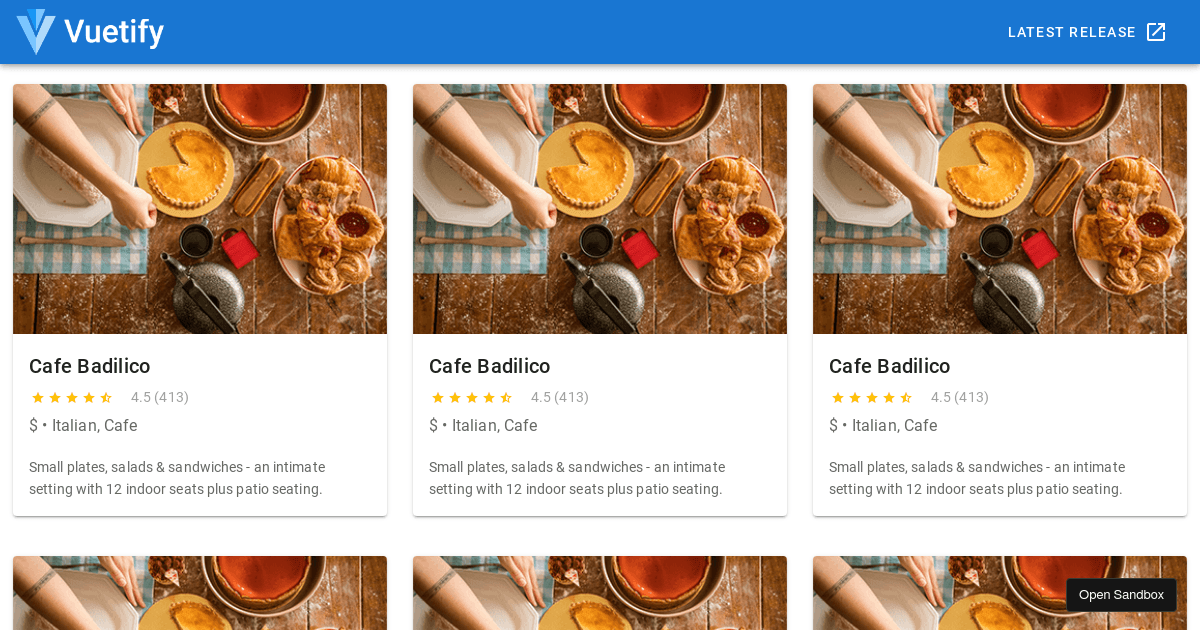Click the third star in right top card's rating
The height and width of the screenshot is (630, 1200).
click(x=872, y=398)
